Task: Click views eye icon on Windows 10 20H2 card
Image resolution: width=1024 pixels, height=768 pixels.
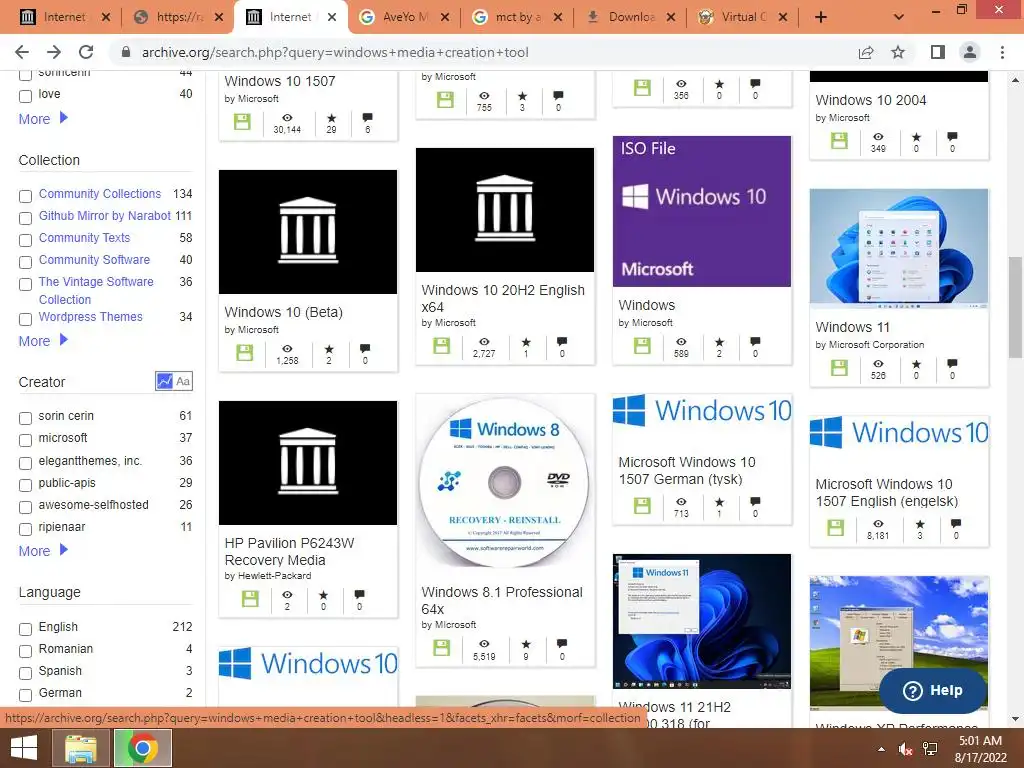Action: pyautogui.click(x=484, y=342)
